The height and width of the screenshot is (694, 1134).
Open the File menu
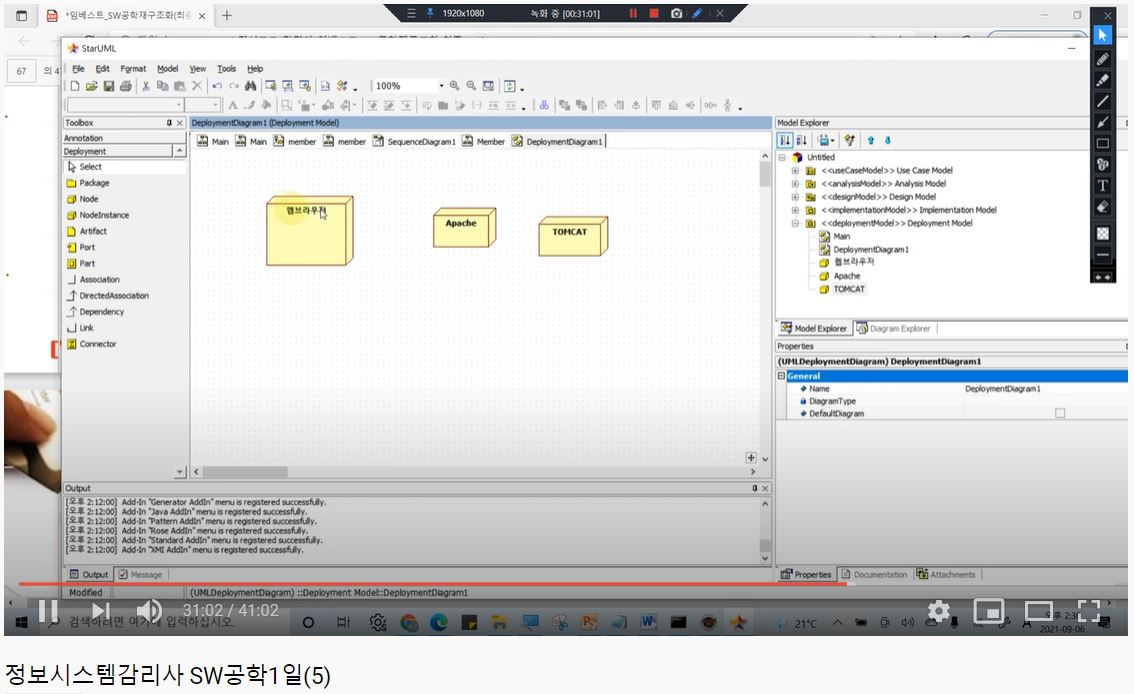(x=78, y=69)
